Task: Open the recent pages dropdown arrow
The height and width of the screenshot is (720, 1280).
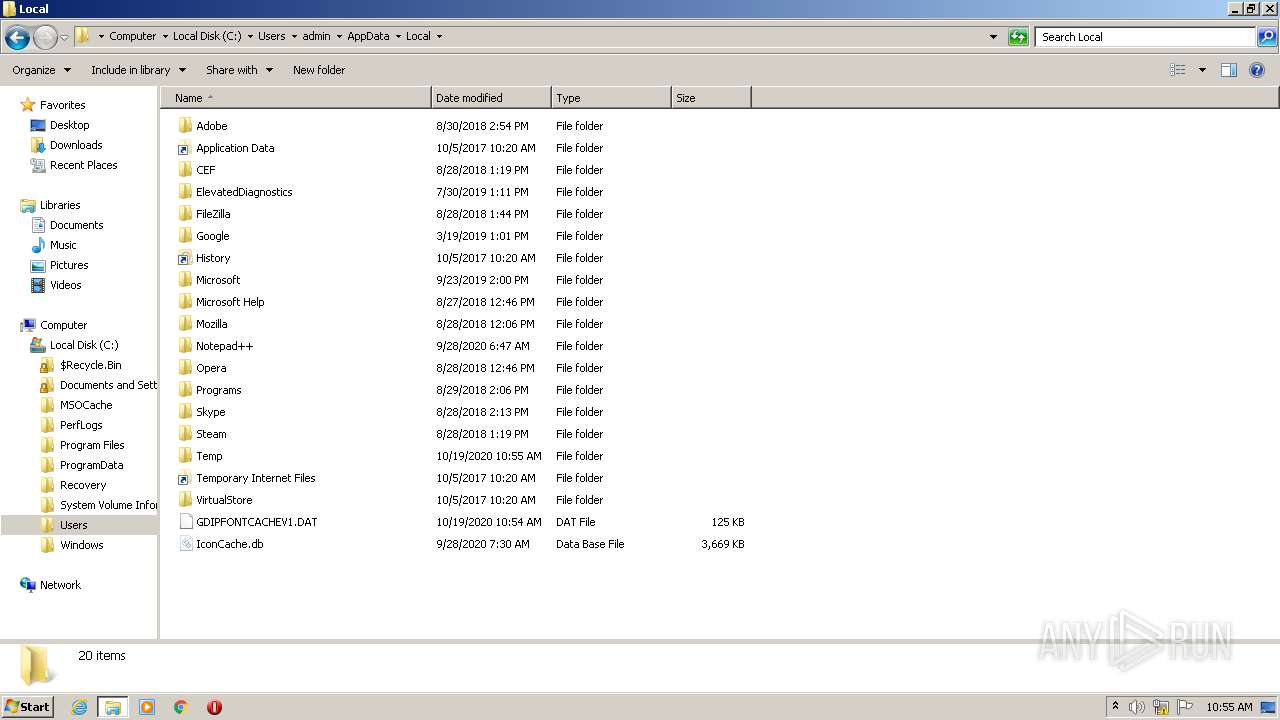Action: [x=64, y=38]
